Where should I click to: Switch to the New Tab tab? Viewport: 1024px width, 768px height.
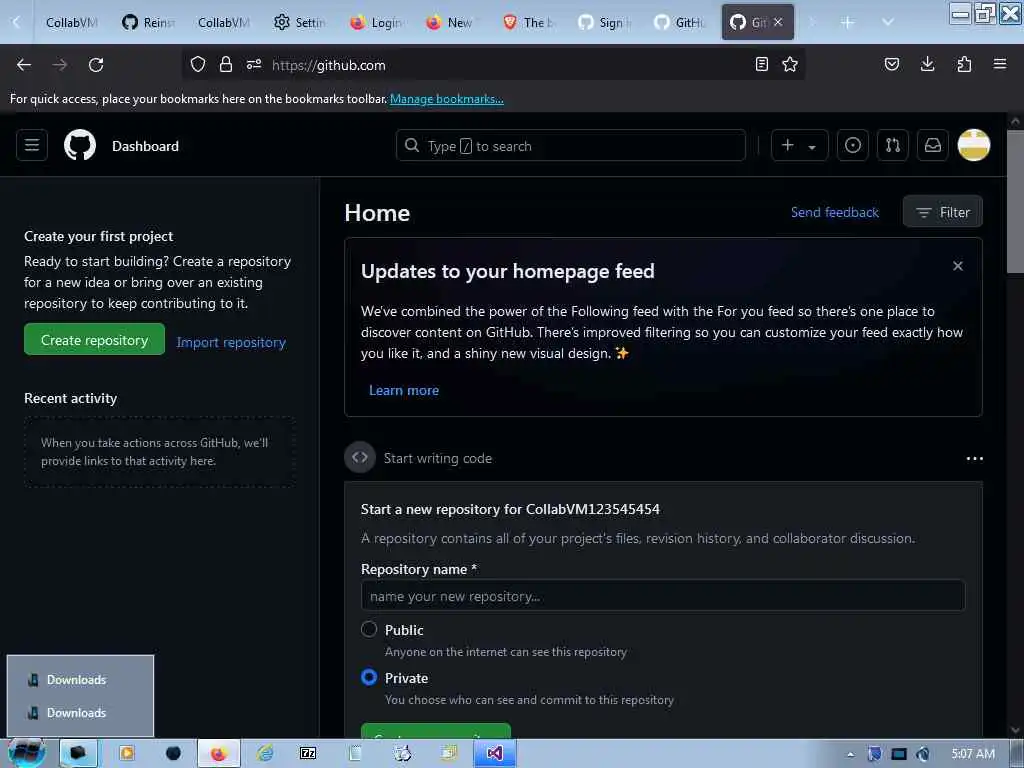click(x=451, y=22)
